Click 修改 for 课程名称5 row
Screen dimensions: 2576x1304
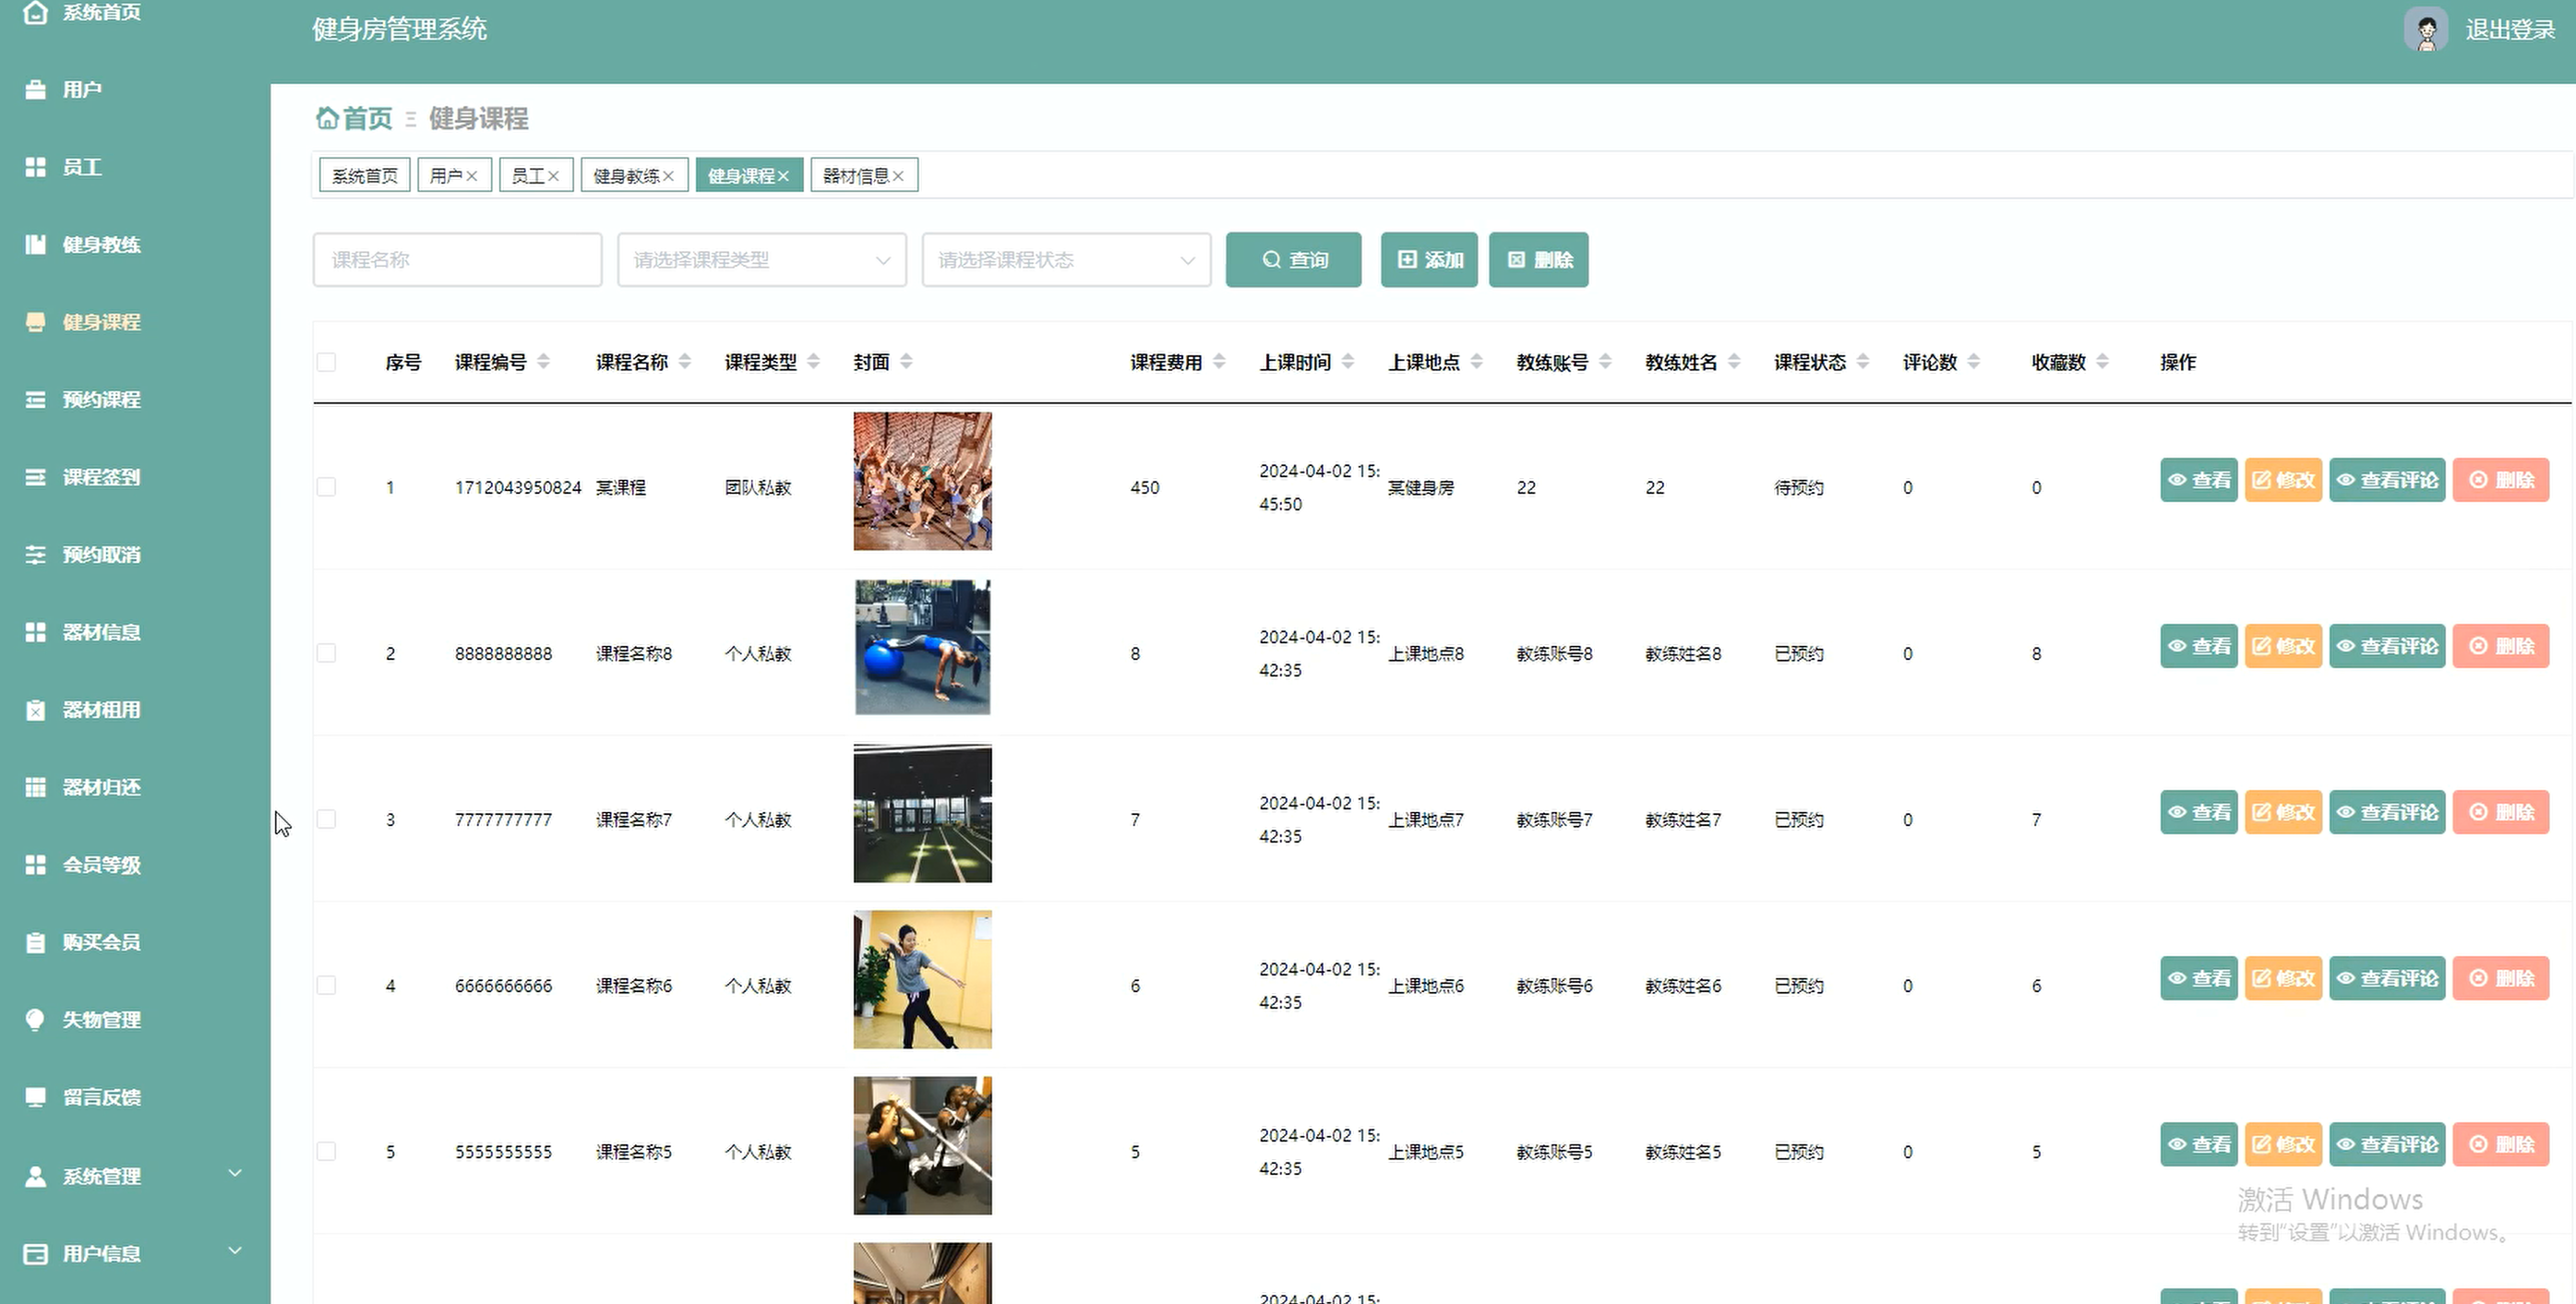click(2283, 1144)
